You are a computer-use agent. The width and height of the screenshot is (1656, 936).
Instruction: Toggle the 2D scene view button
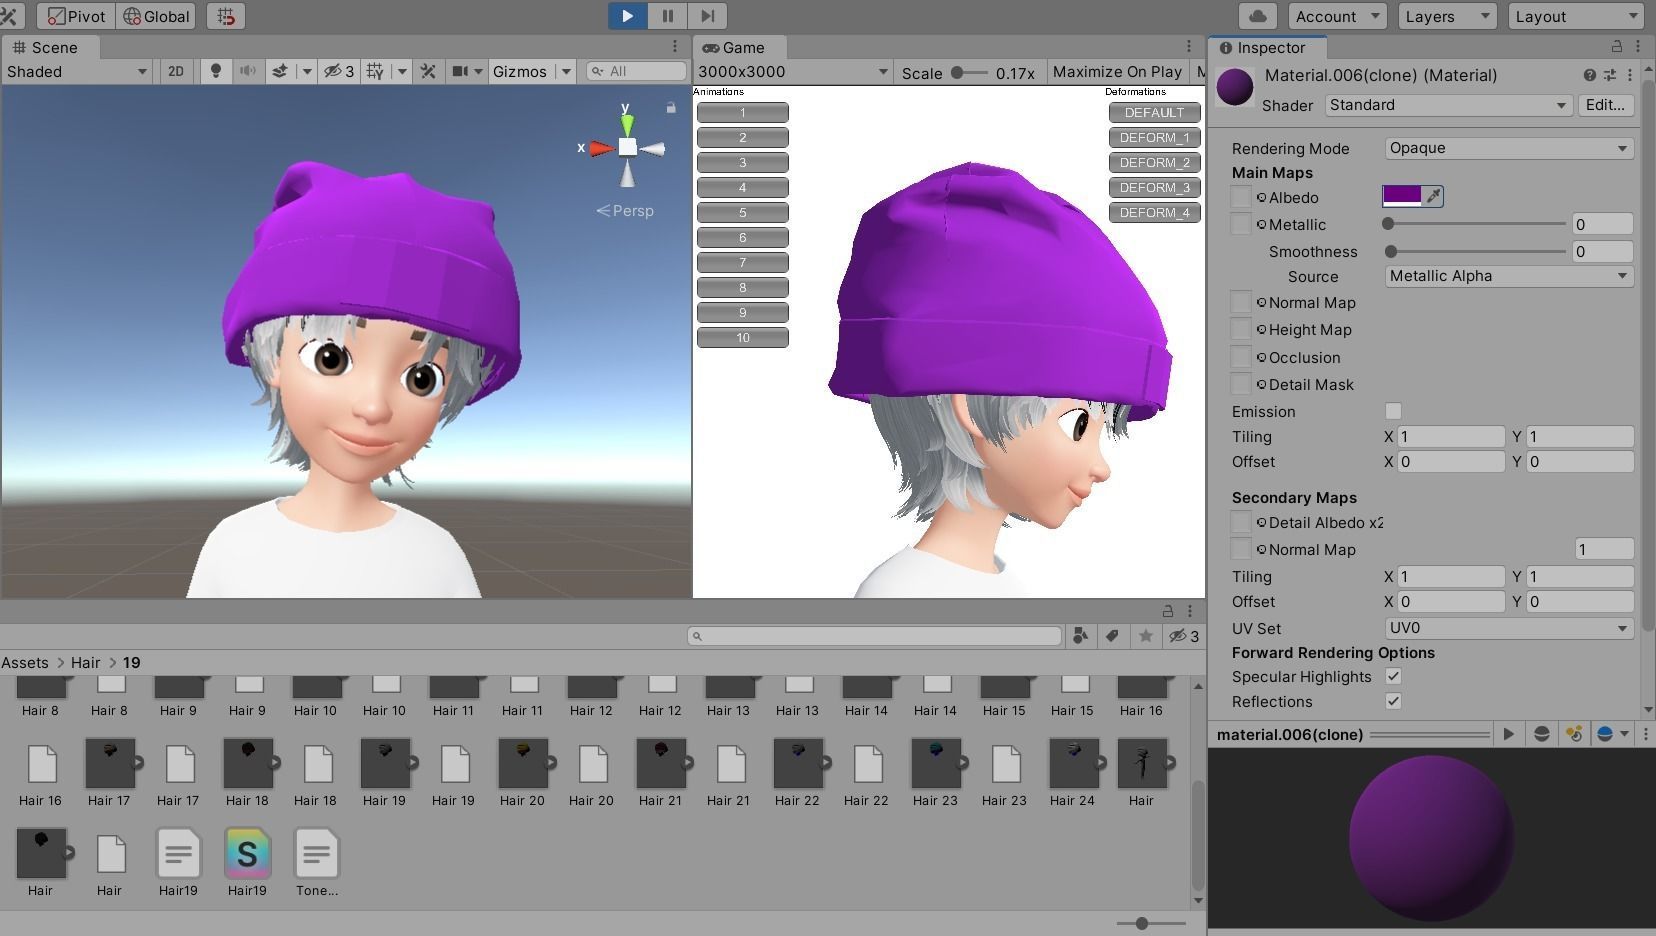coord(176,71)
